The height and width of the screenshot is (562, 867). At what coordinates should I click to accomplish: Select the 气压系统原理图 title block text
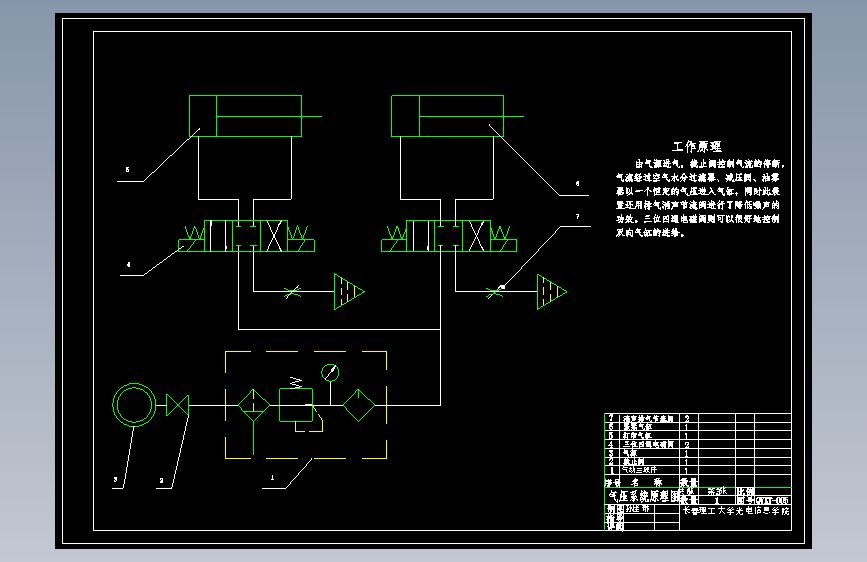[x=643, y=496]
